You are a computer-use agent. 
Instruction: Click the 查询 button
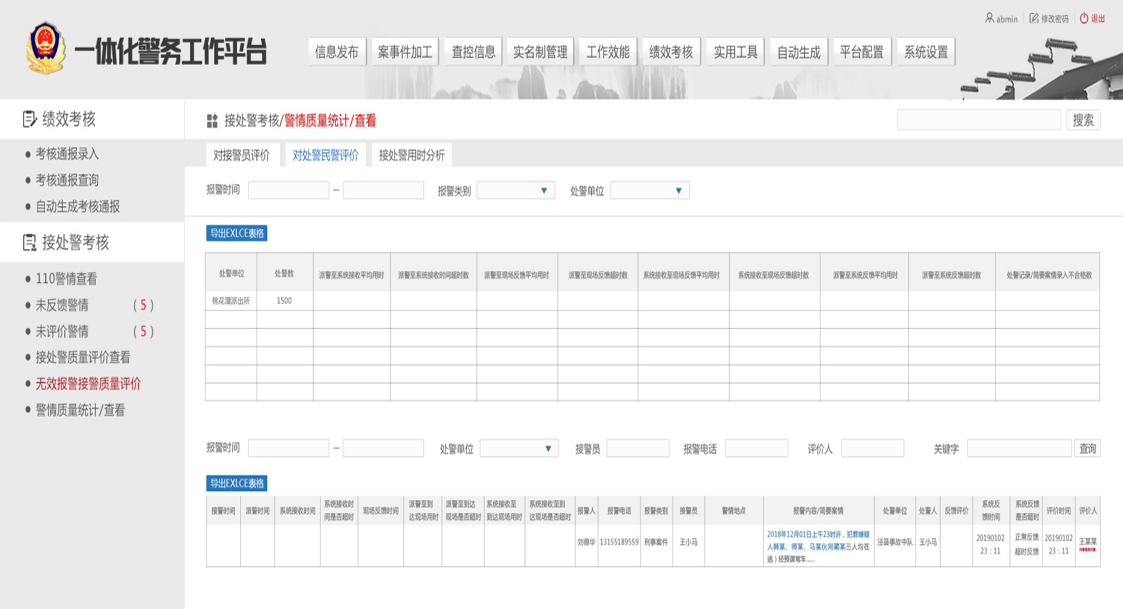1087,449
